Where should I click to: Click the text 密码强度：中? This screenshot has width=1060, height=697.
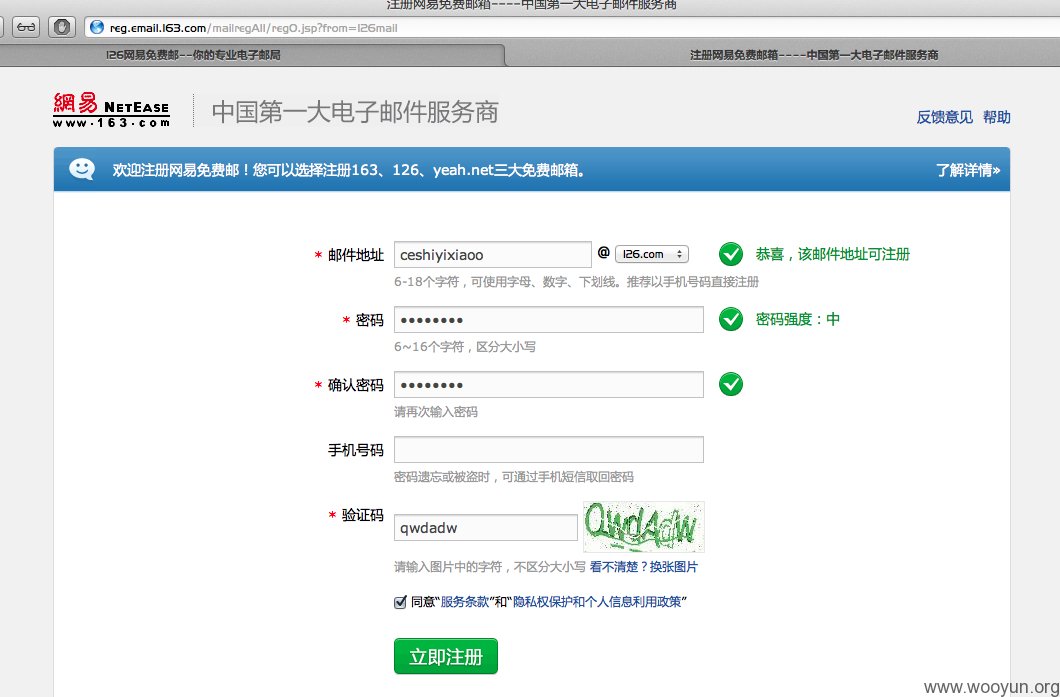click(798, 319)
